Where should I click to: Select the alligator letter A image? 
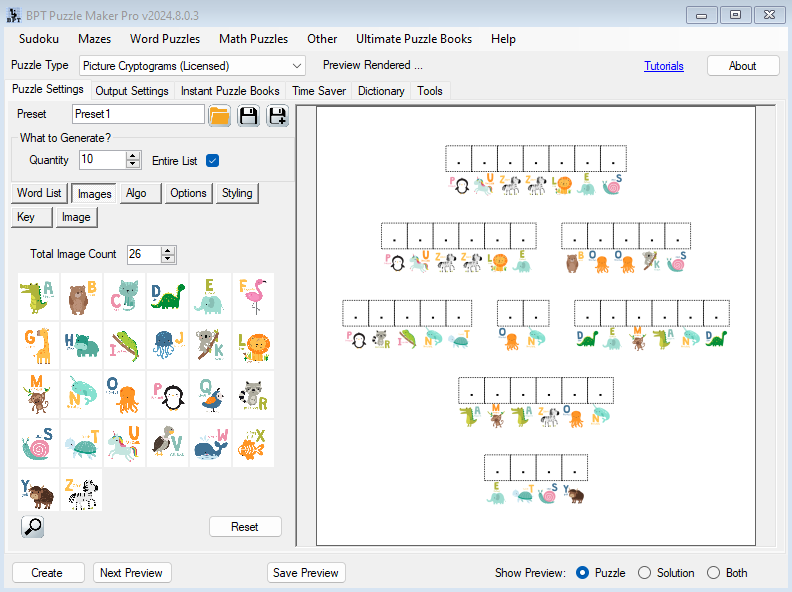coord(39,297)
